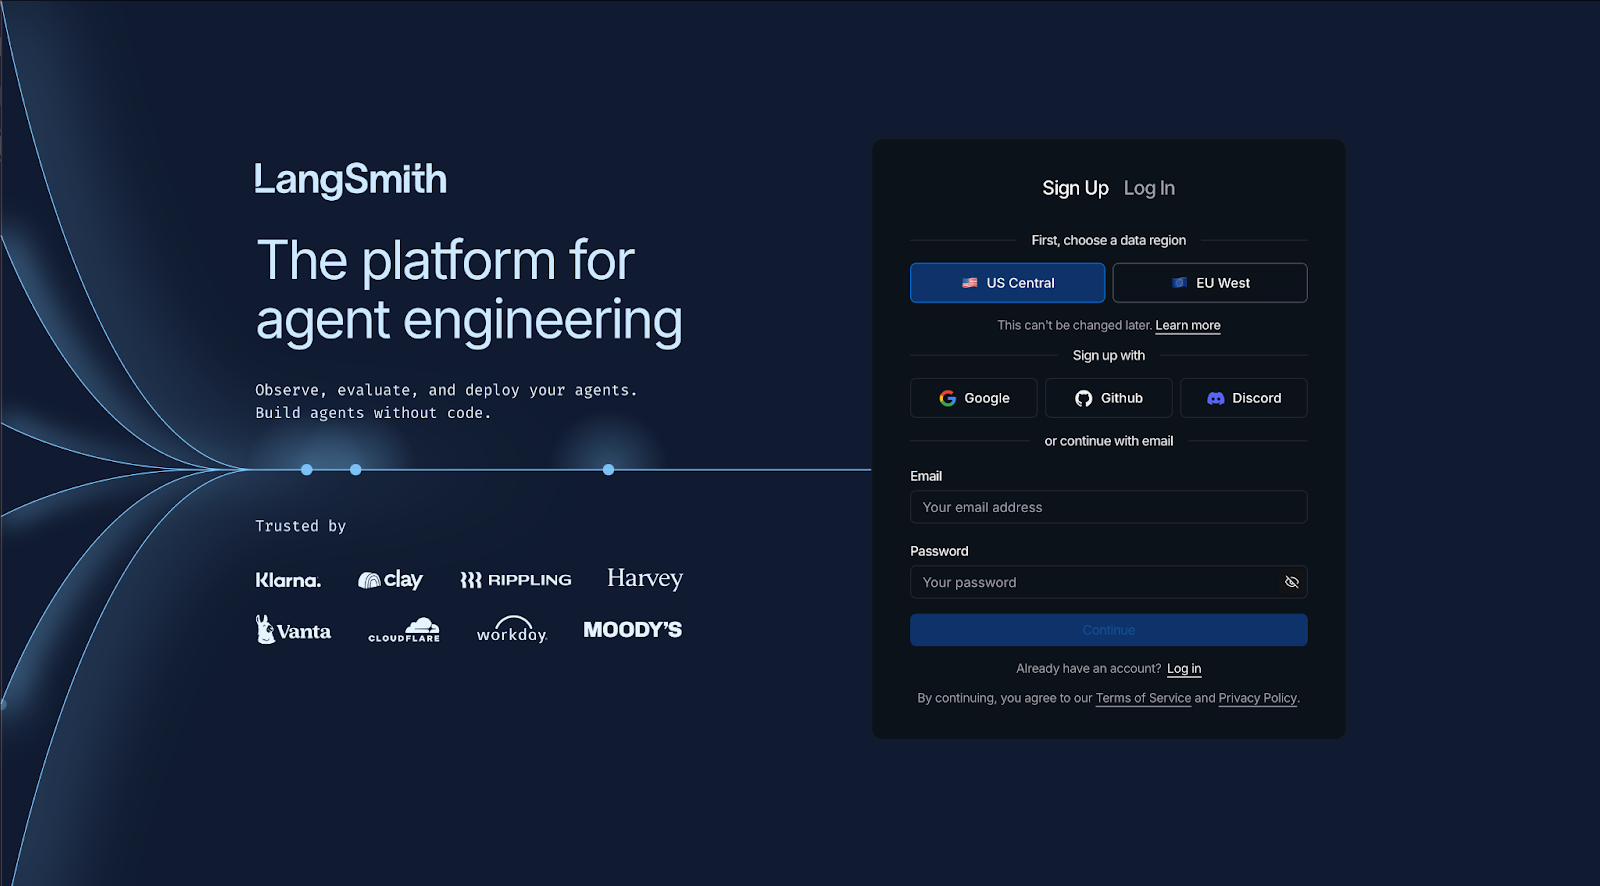This screenshot has width=1600, height=886.
Task: Click the Clay logo
Action: pyautogui.click(x=390, y=580)
